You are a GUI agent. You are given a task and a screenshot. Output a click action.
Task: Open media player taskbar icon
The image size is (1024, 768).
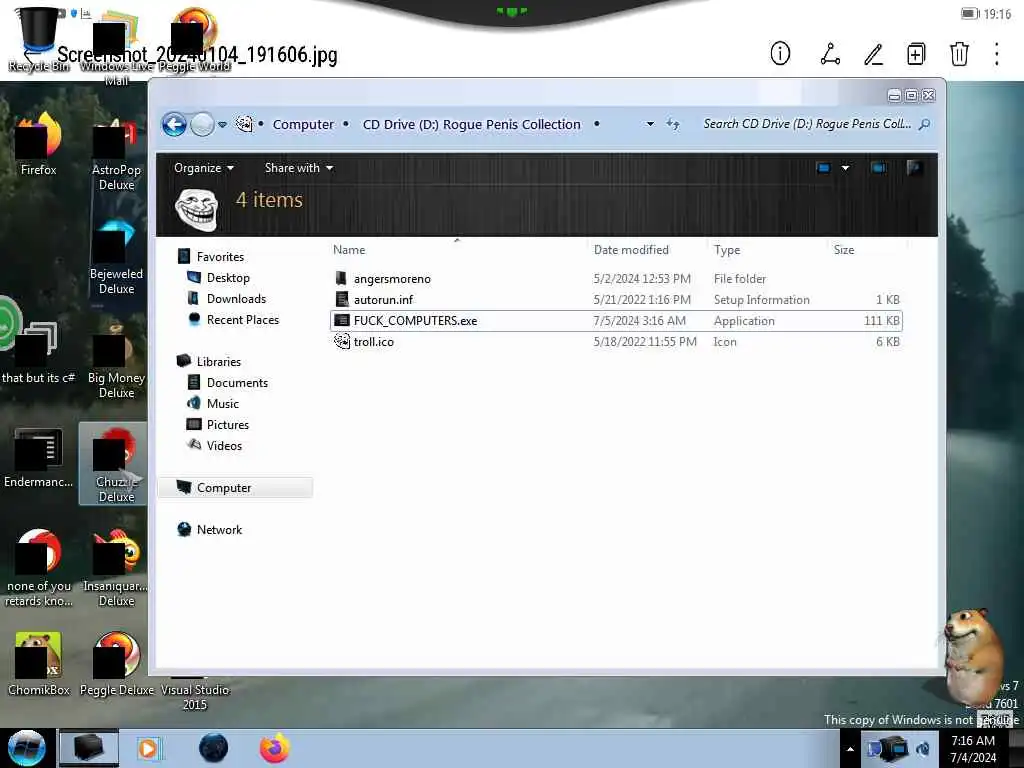tap(148, 748)
